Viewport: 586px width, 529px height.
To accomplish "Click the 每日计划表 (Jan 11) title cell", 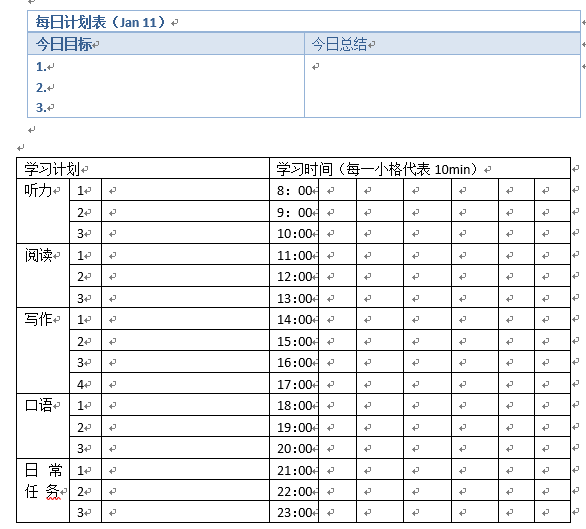I will point(304,22).
